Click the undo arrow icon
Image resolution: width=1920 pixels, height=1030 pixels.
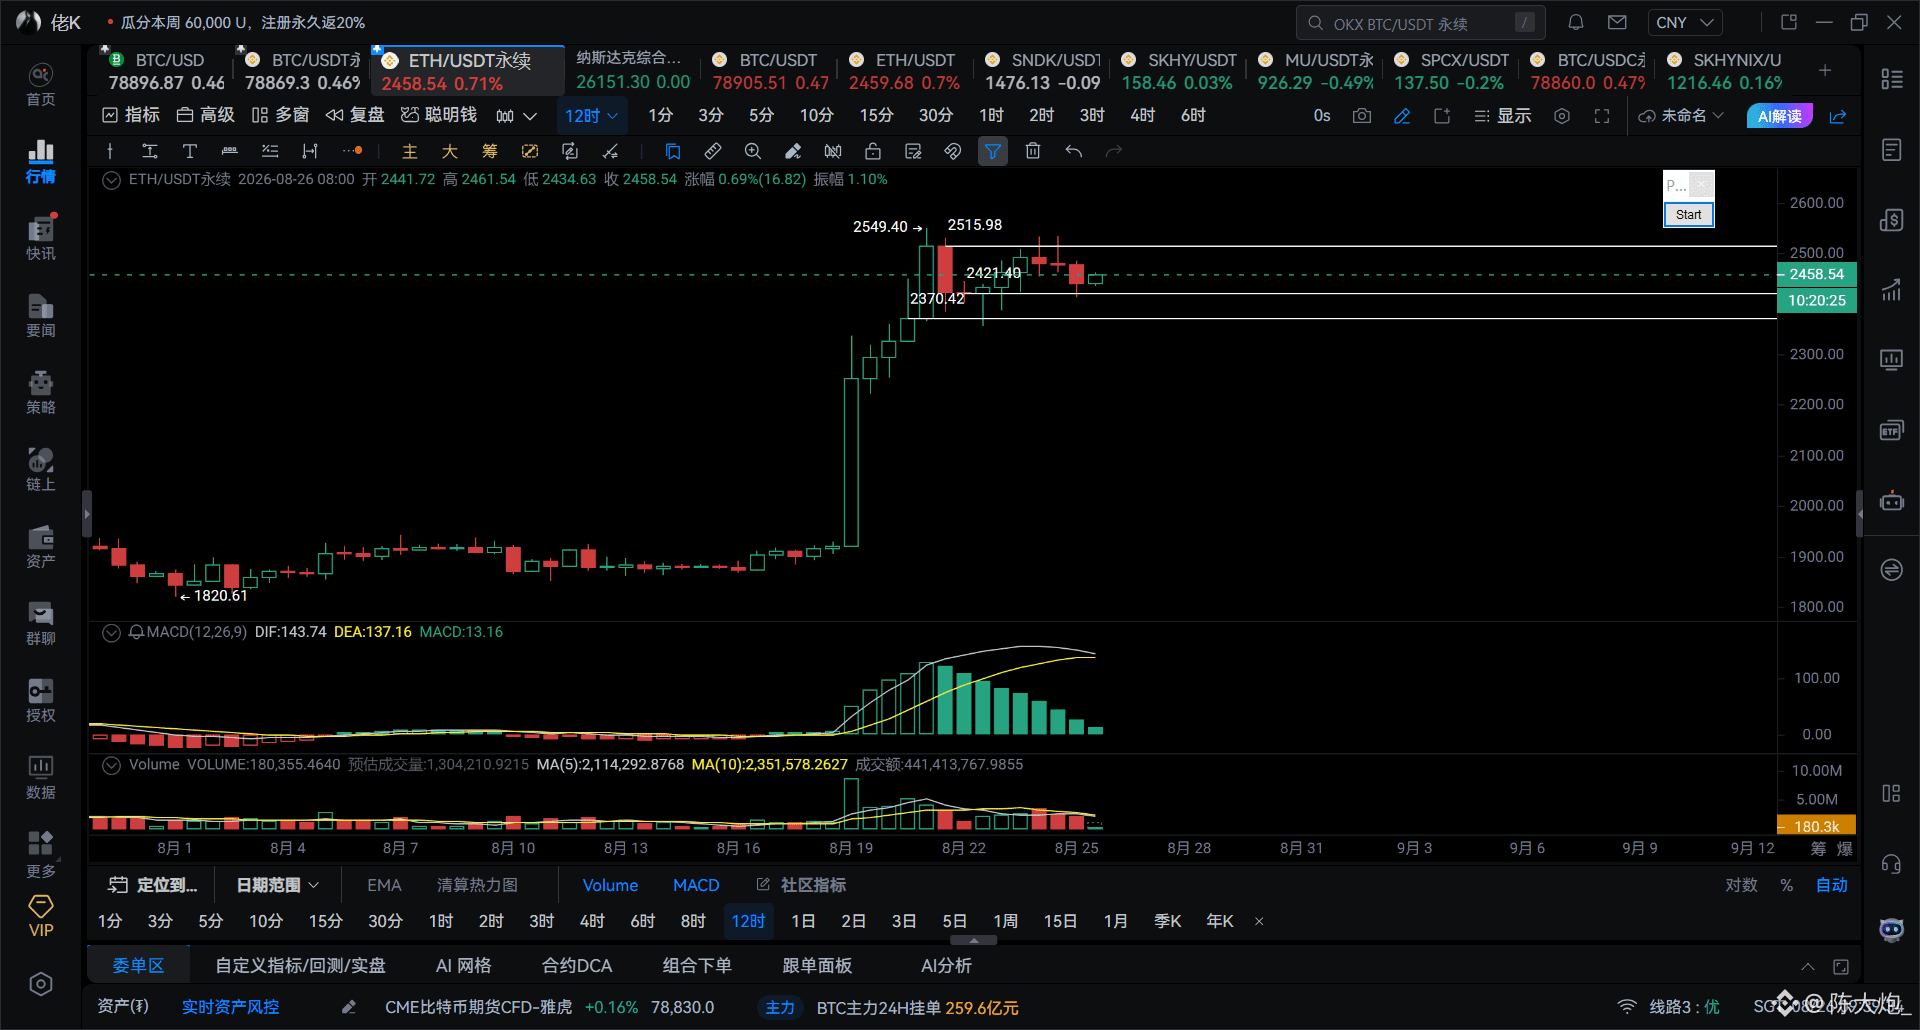pyautogui.click(x=1073, y=151)
